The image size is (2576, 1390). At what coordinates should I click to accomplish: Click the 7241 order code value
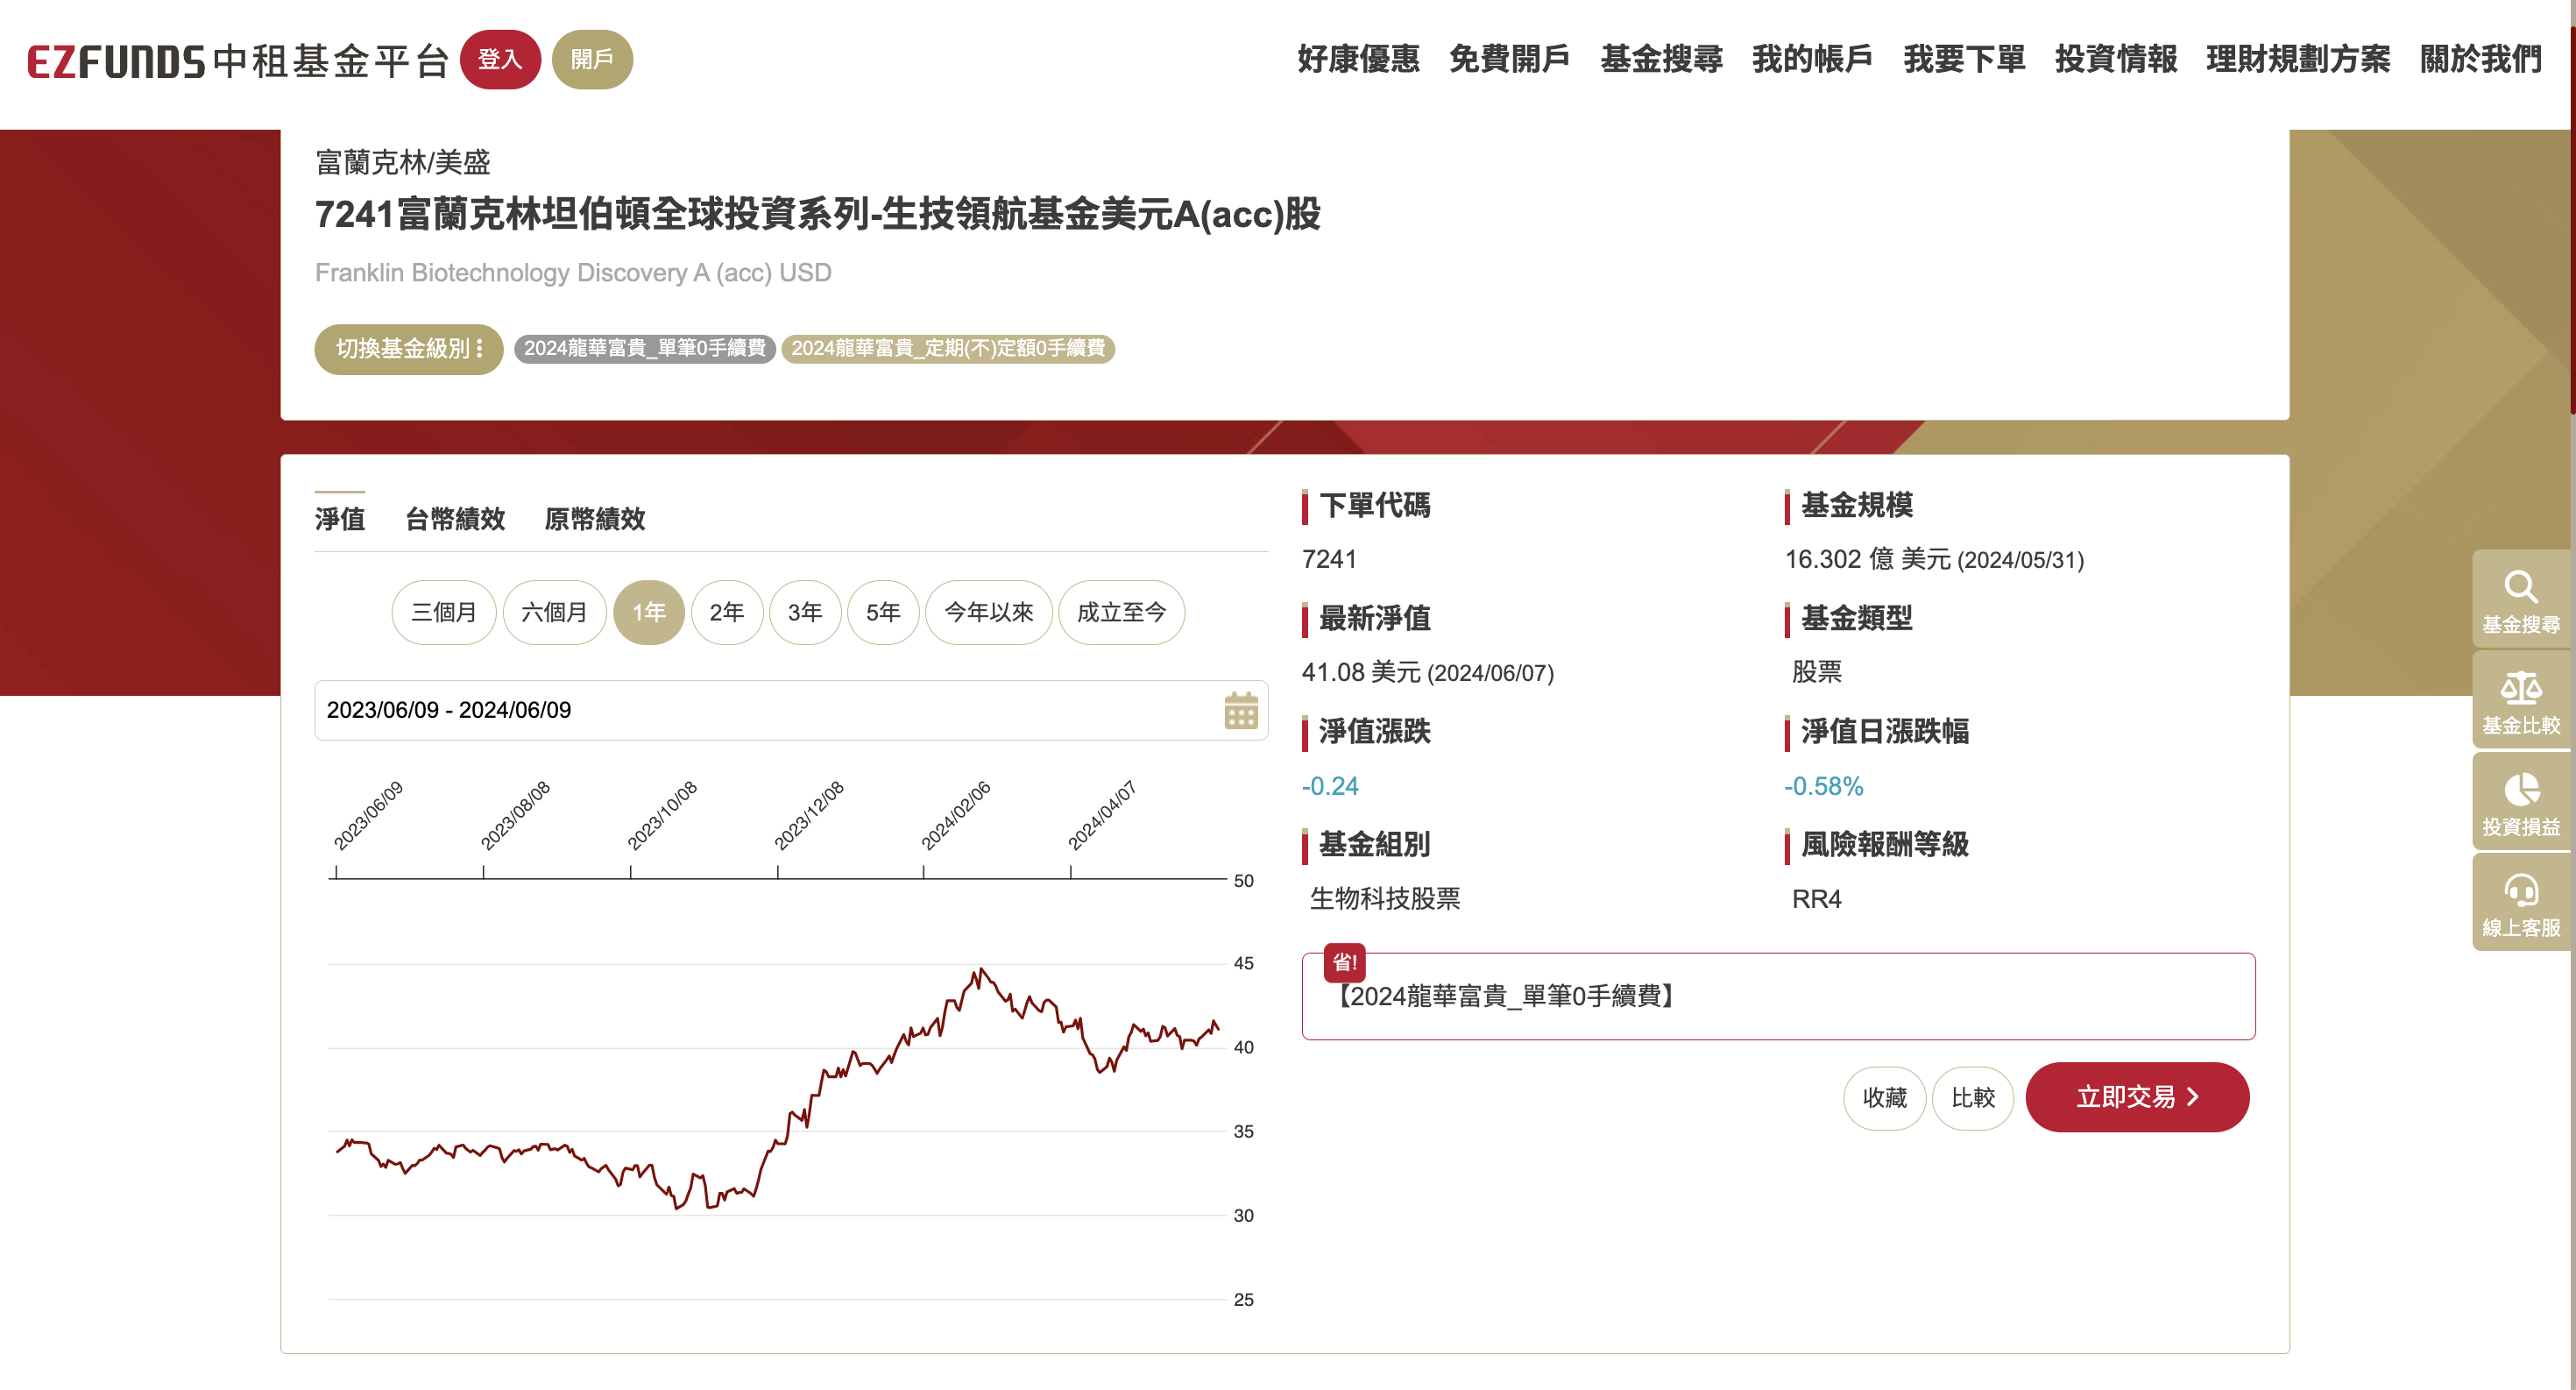[1329, 560]
